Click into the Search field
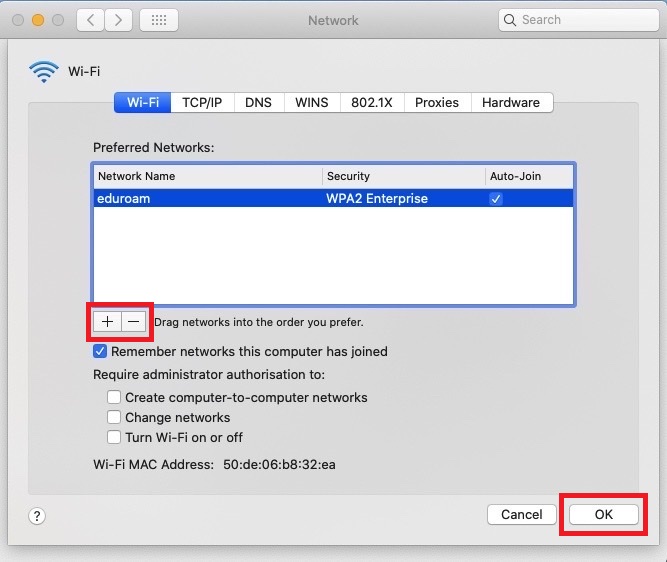This screenshot has height=562, width=667. tap(579, 20)
